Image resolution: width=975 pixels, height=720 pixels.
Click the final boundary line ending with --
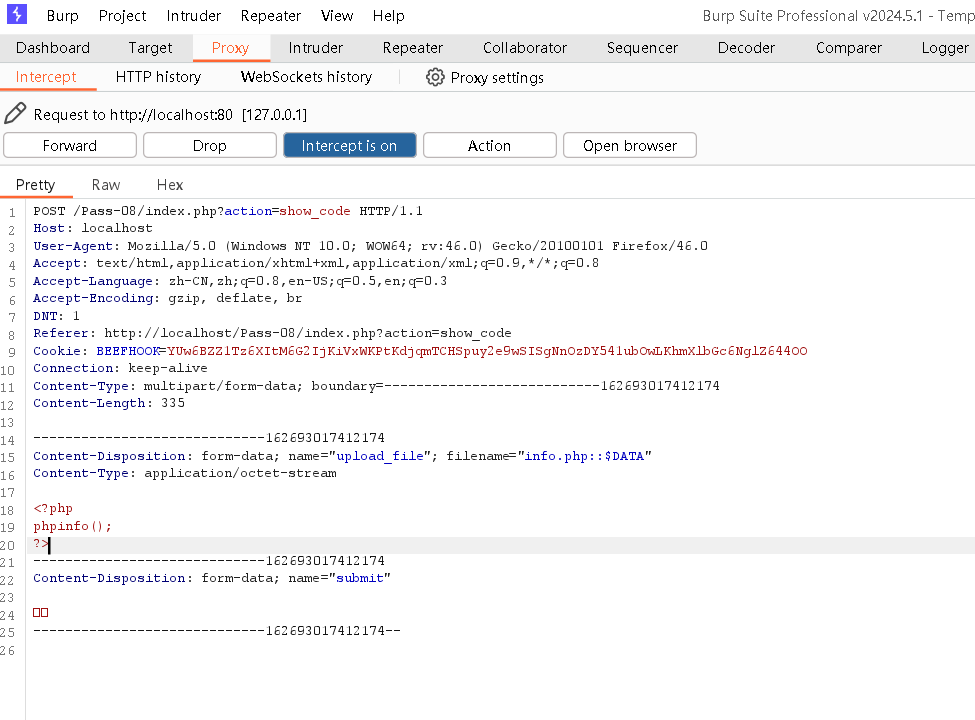(217, 630)
